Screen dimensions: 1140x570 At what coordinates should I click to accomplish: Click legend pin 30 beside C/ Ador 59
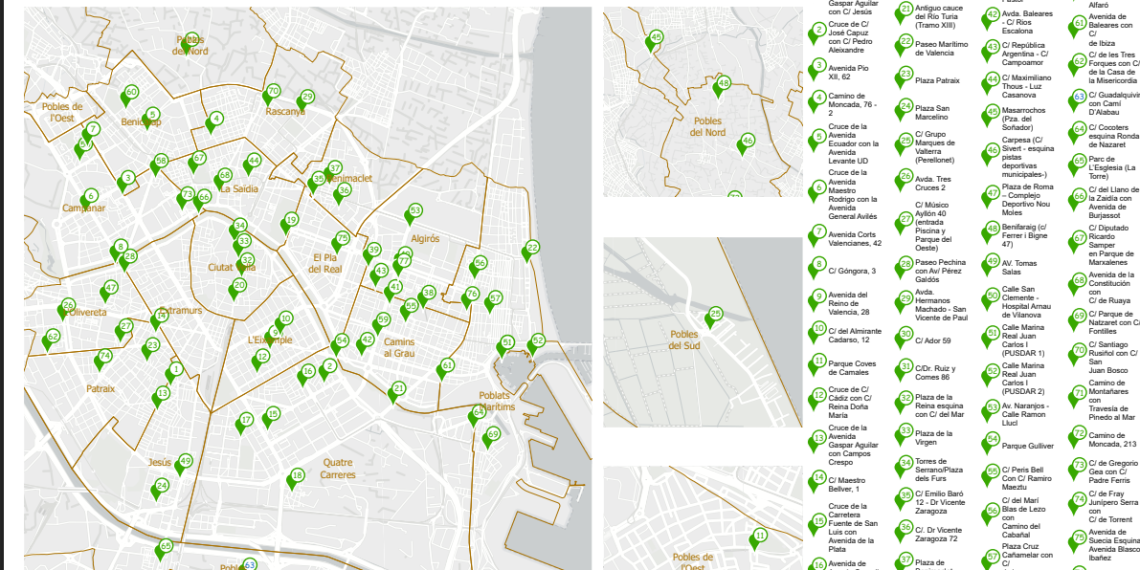(x=904, y=337)
